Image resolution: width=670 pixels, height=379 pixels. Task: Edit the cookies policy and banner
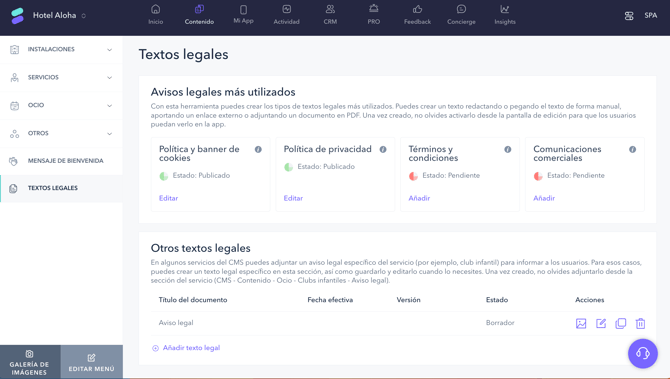[x=168, y=198]
